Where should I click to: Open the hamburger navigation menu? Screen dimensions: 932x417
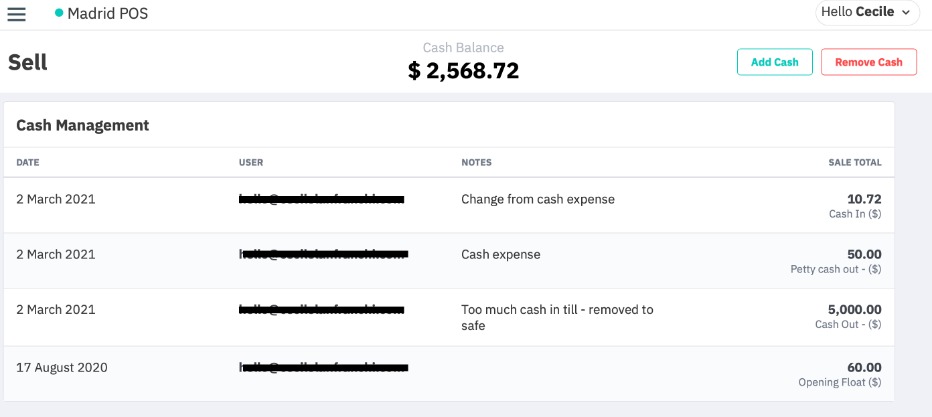pos(17,14)
